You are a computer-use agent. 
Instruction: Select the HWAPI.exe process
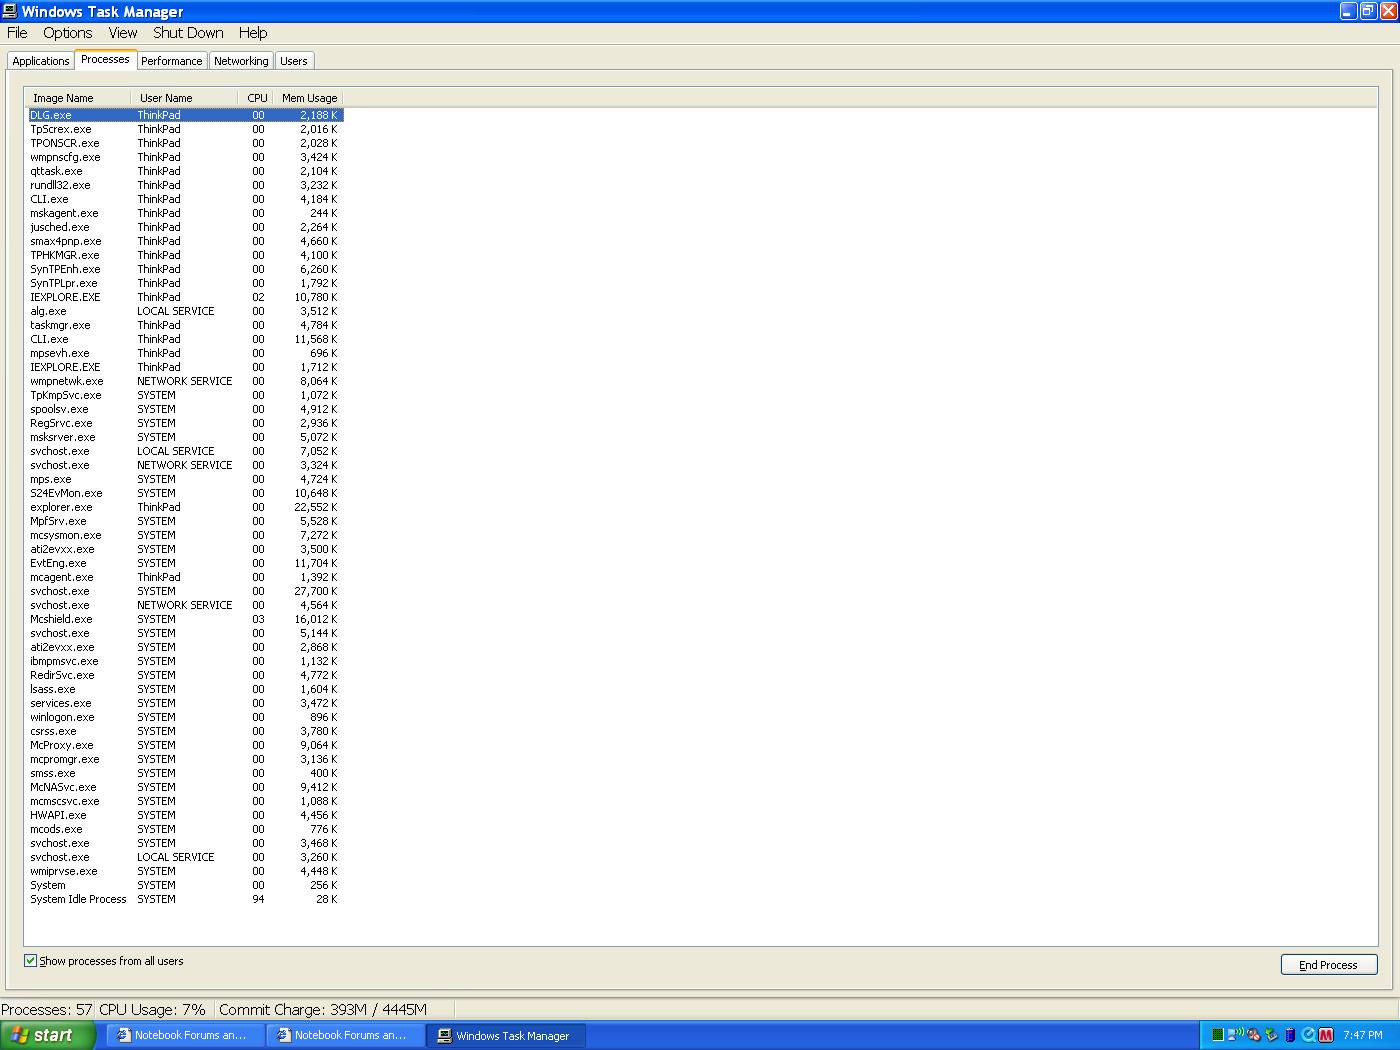pos(186,815)
